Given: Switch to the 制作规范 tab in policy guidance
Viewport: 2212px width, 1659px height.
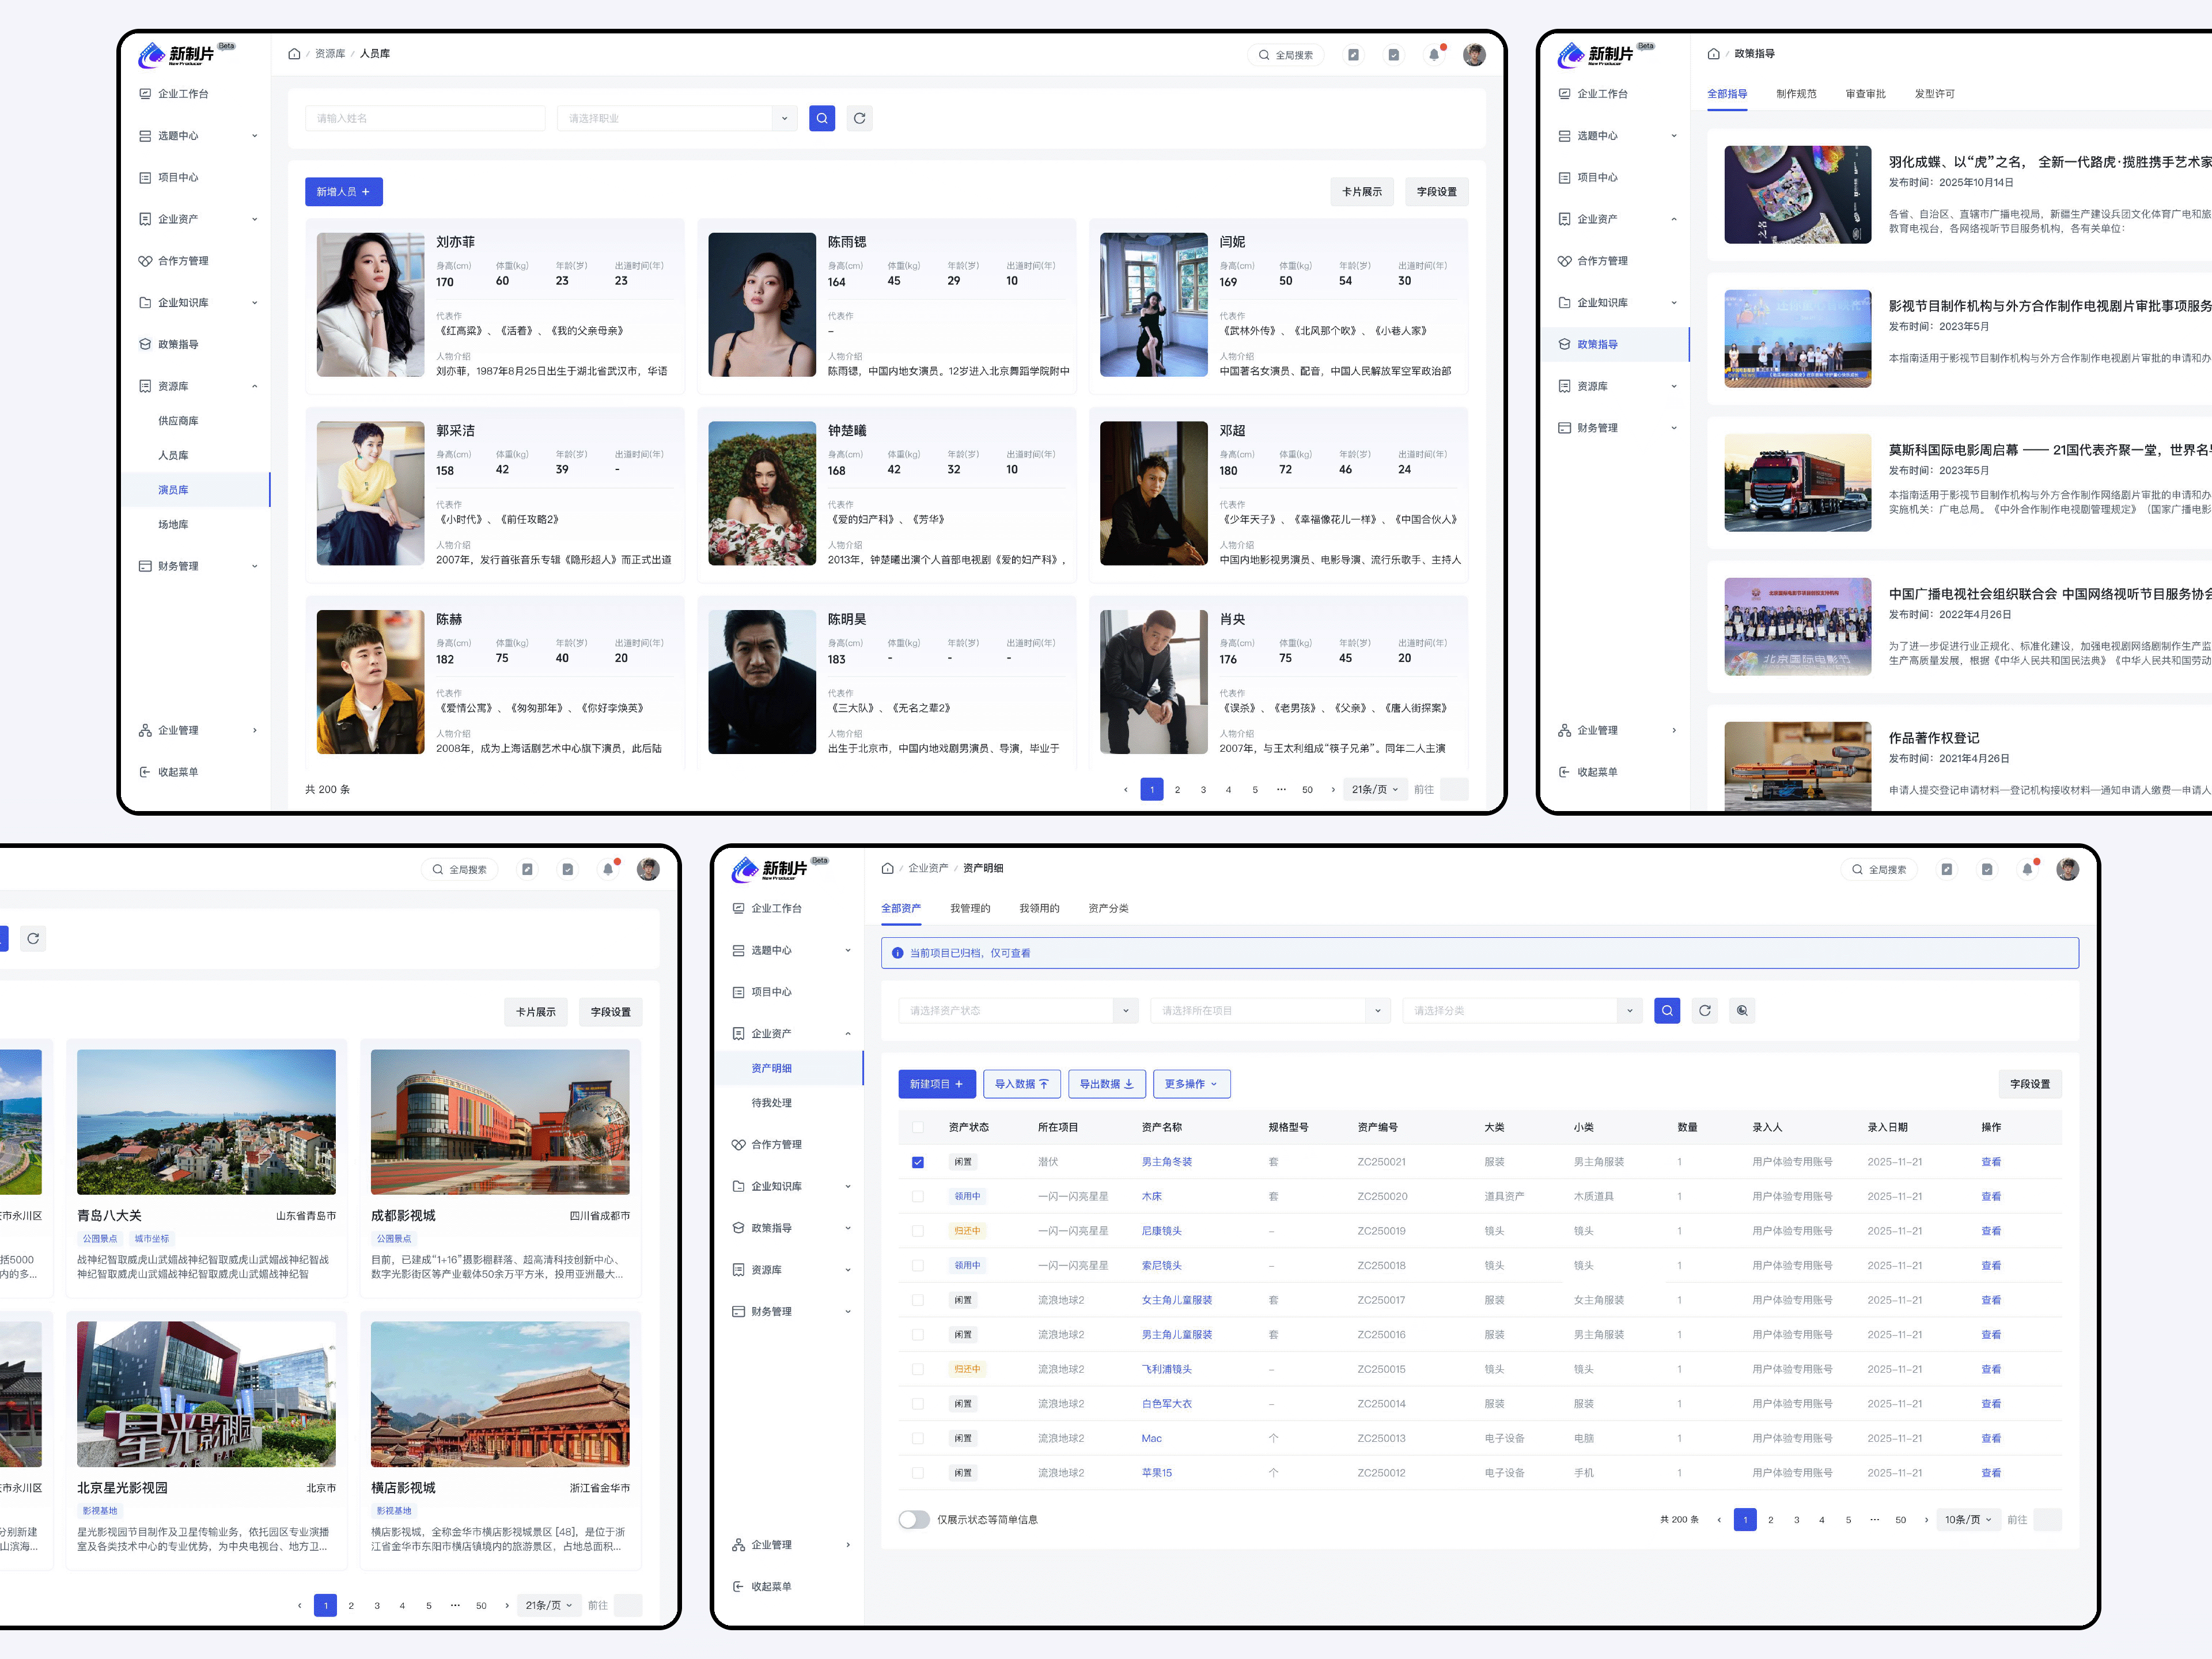Looking at the screenshot, I should pos(1796,94).
